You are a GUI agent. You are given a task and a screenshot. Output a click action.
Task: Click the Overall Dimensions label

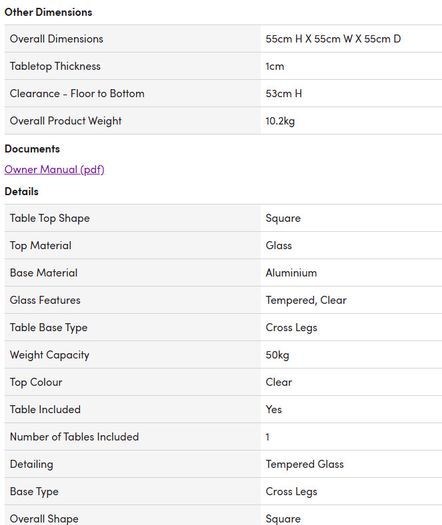(x=56, y=39)
